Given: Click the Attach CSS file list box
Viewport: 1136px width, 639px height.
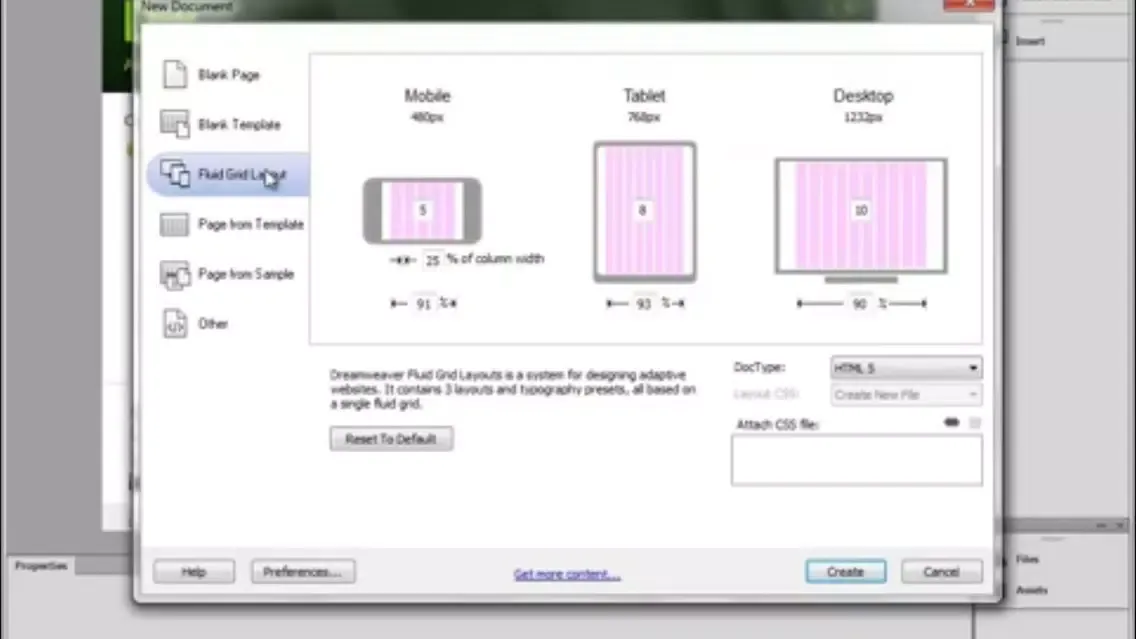Looking at the screenshot, I should [x=856, y=461].
